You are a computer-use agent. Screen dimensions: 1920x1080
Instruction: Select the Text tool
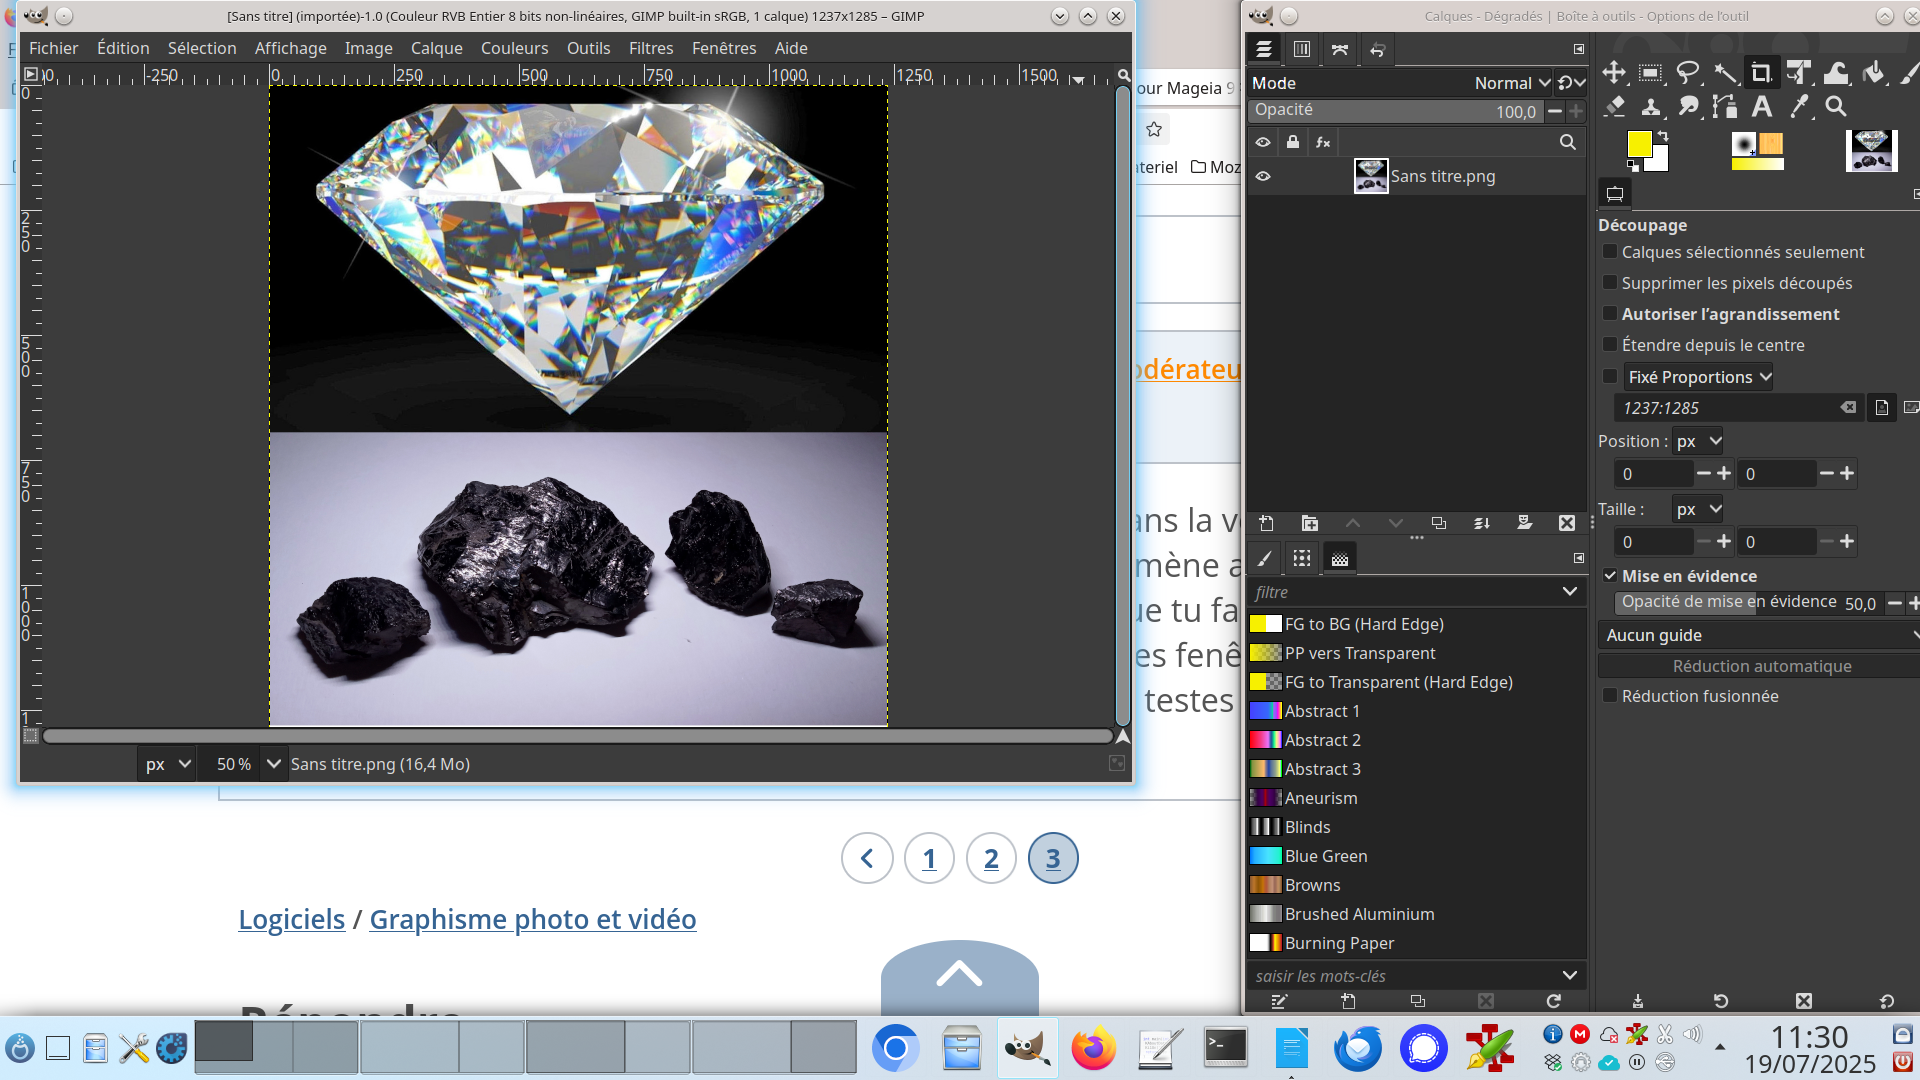[x=1761, y=106]
